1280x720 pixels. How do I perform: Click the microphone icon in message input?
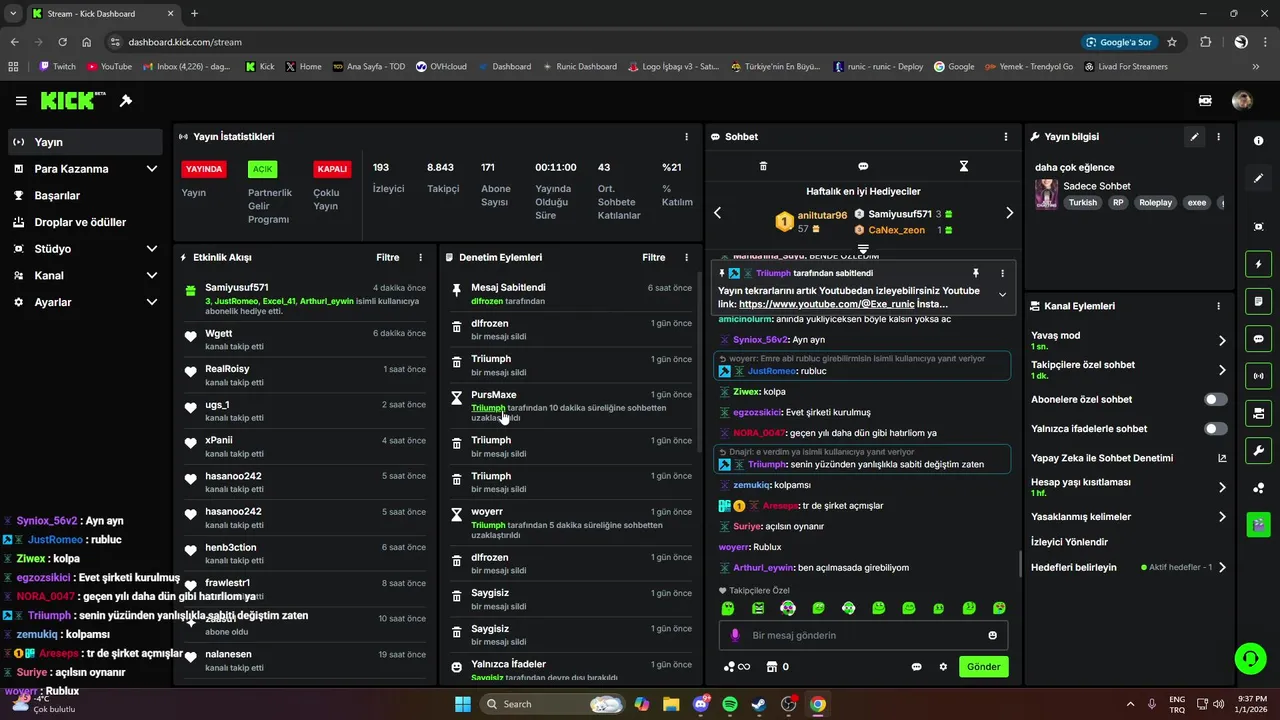[x=735, y=635]
